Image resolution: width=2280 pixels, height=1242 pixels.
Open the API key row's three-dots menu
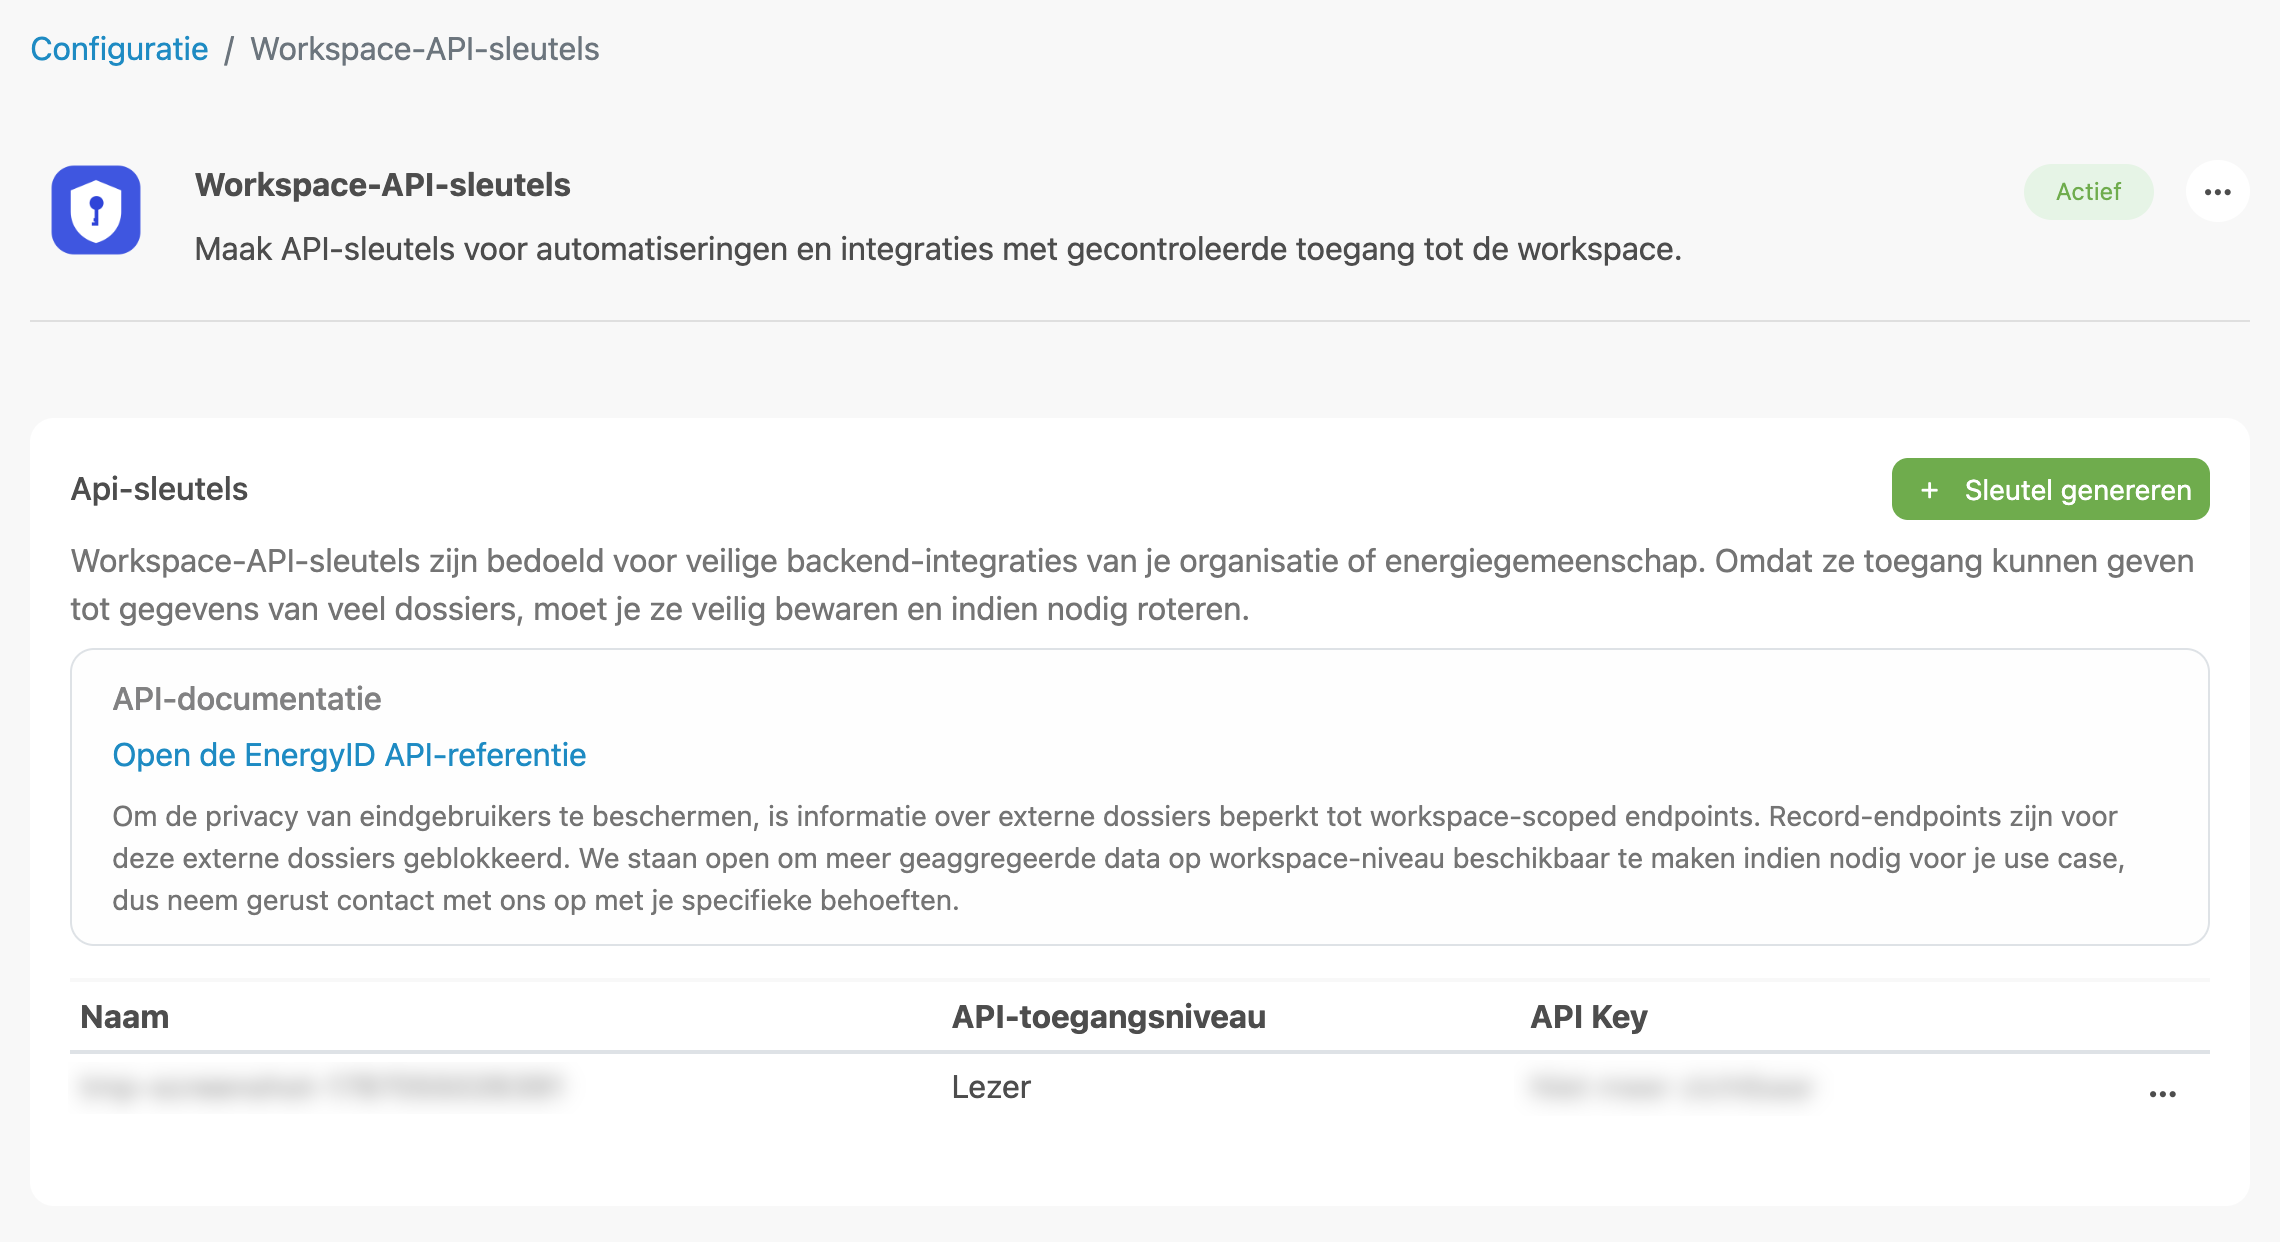coord(2162,1094)
